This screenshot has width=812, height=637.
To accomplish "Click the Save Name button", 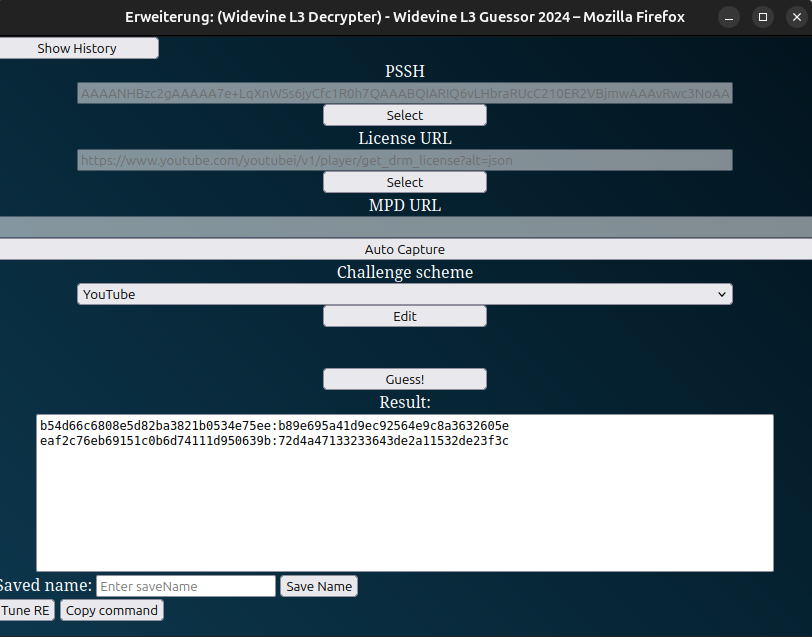I will tap(319, 586).
